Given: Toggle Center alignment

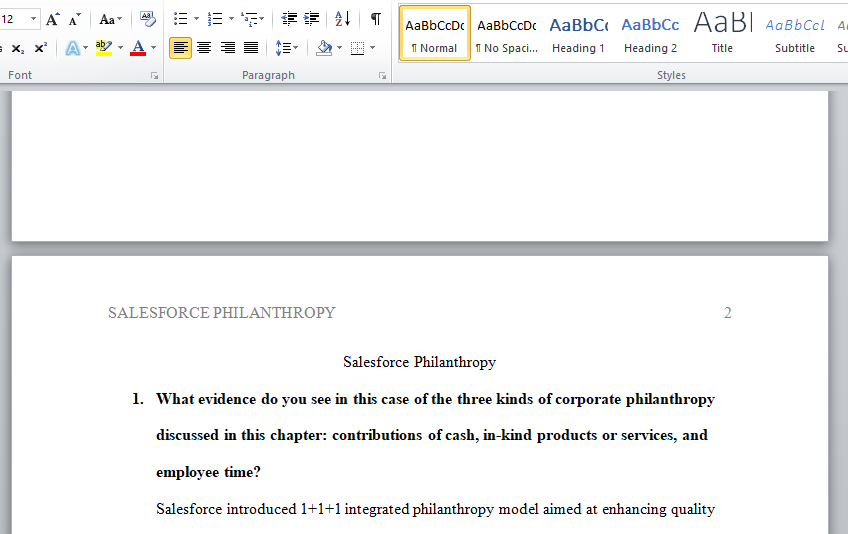Looking at the screenshot, I should [204, 48].
